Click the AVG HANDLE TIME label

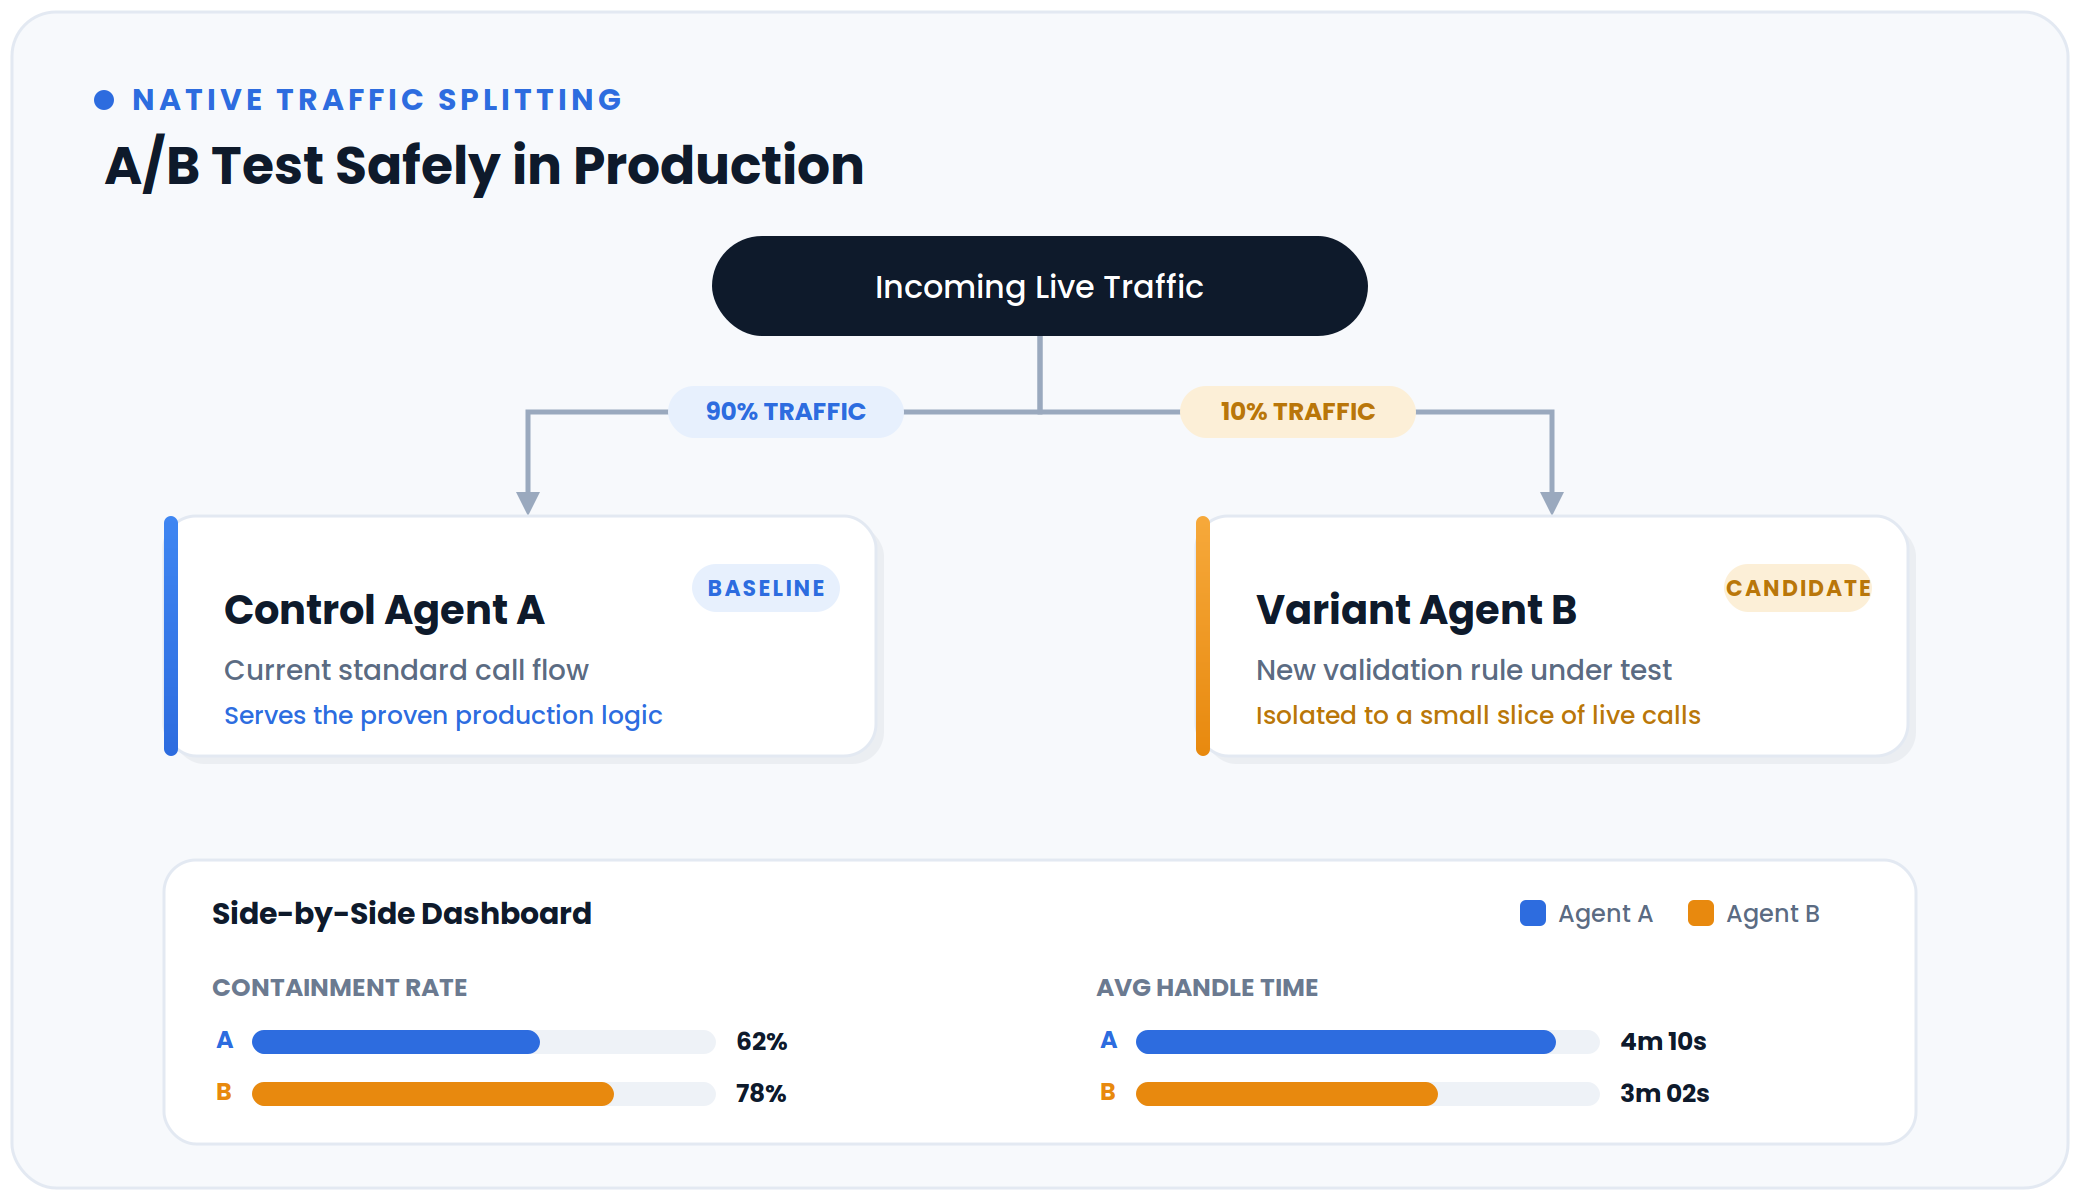point(1207,988)
